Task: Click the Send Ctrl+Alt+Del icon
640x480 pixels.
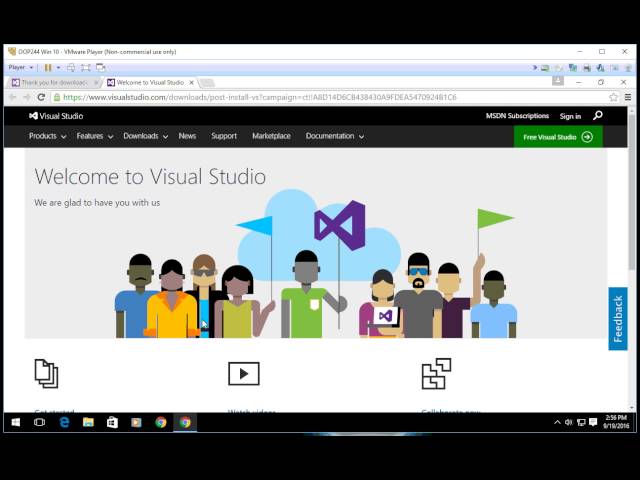Action: [71, 67]
